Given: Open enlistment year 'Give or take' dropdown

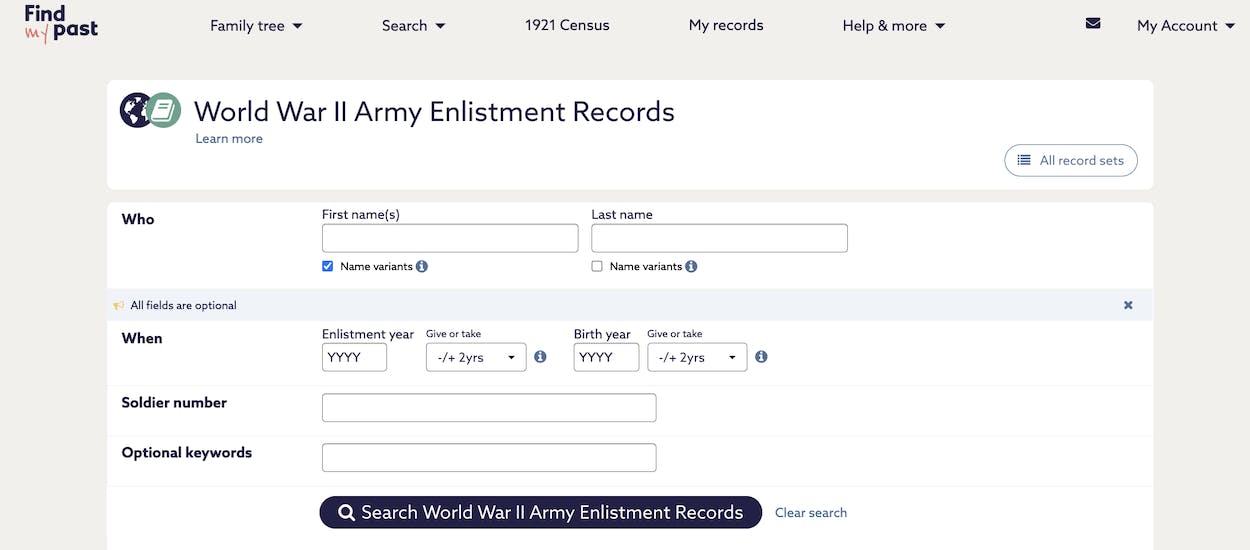Looking at the screenshot, I should (476, 357).
